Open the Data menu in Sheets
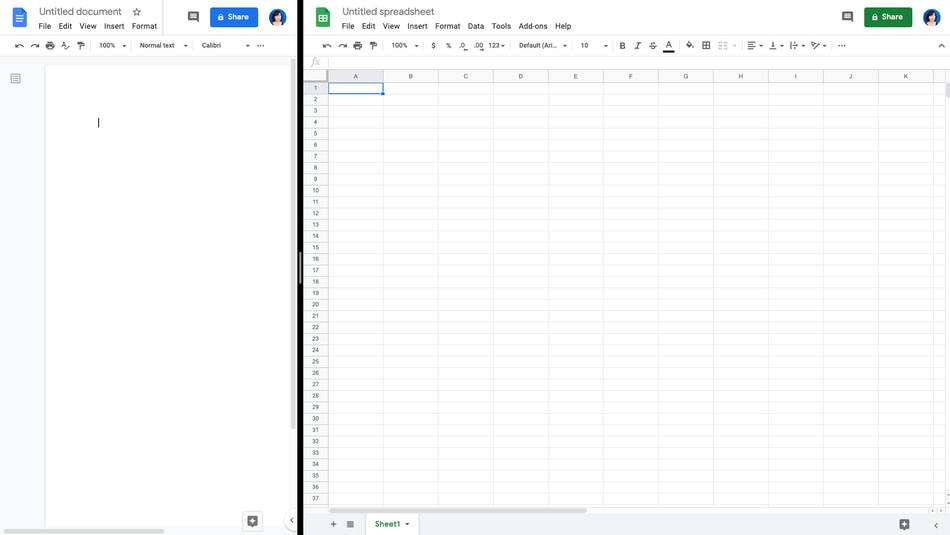The width and height of the screenshot is (950, 535). tap(476, 26)
